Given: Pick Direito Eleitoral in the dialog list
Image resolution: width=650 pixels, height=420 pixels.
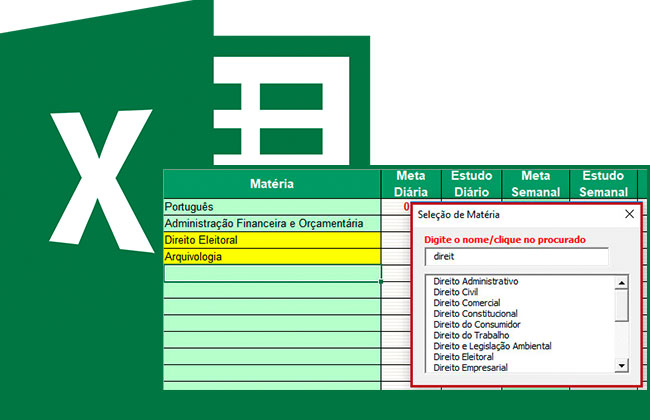Looking at the screenshot, I should [x=463, y=357].
